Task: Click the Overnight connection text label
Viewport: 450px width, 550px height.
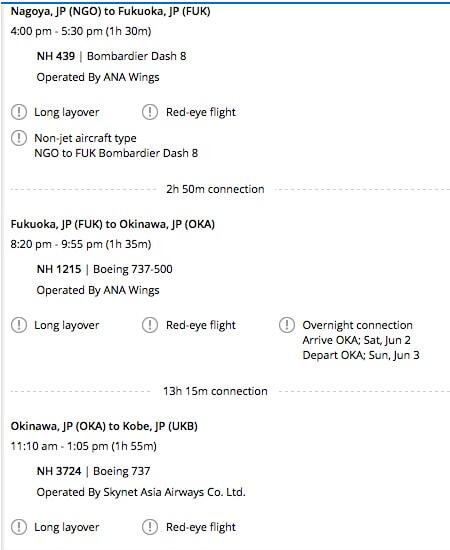Action: (357, 325)
